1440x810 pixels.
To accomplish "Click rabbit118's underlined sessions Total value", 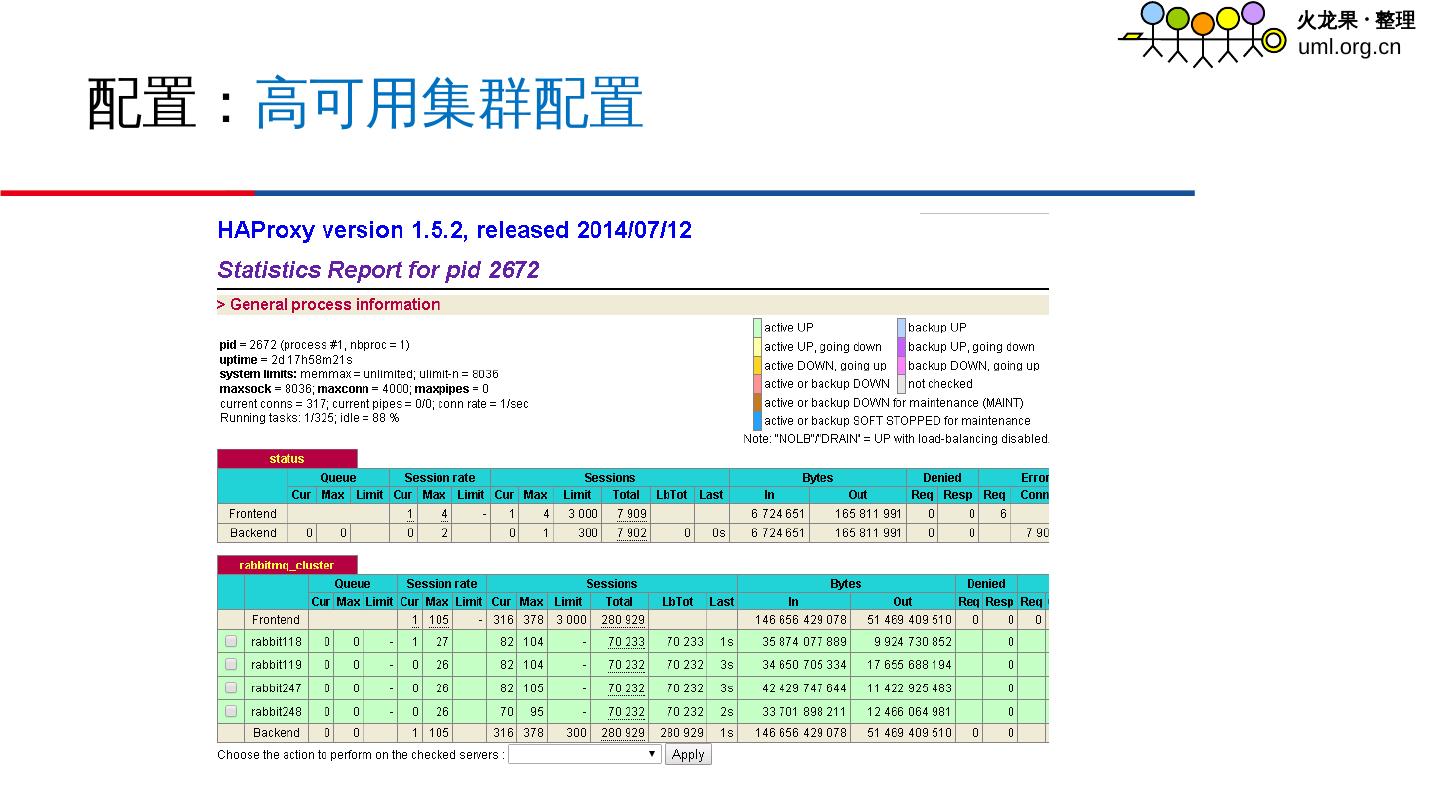I will pyautogui.click(x=626, y=642).
